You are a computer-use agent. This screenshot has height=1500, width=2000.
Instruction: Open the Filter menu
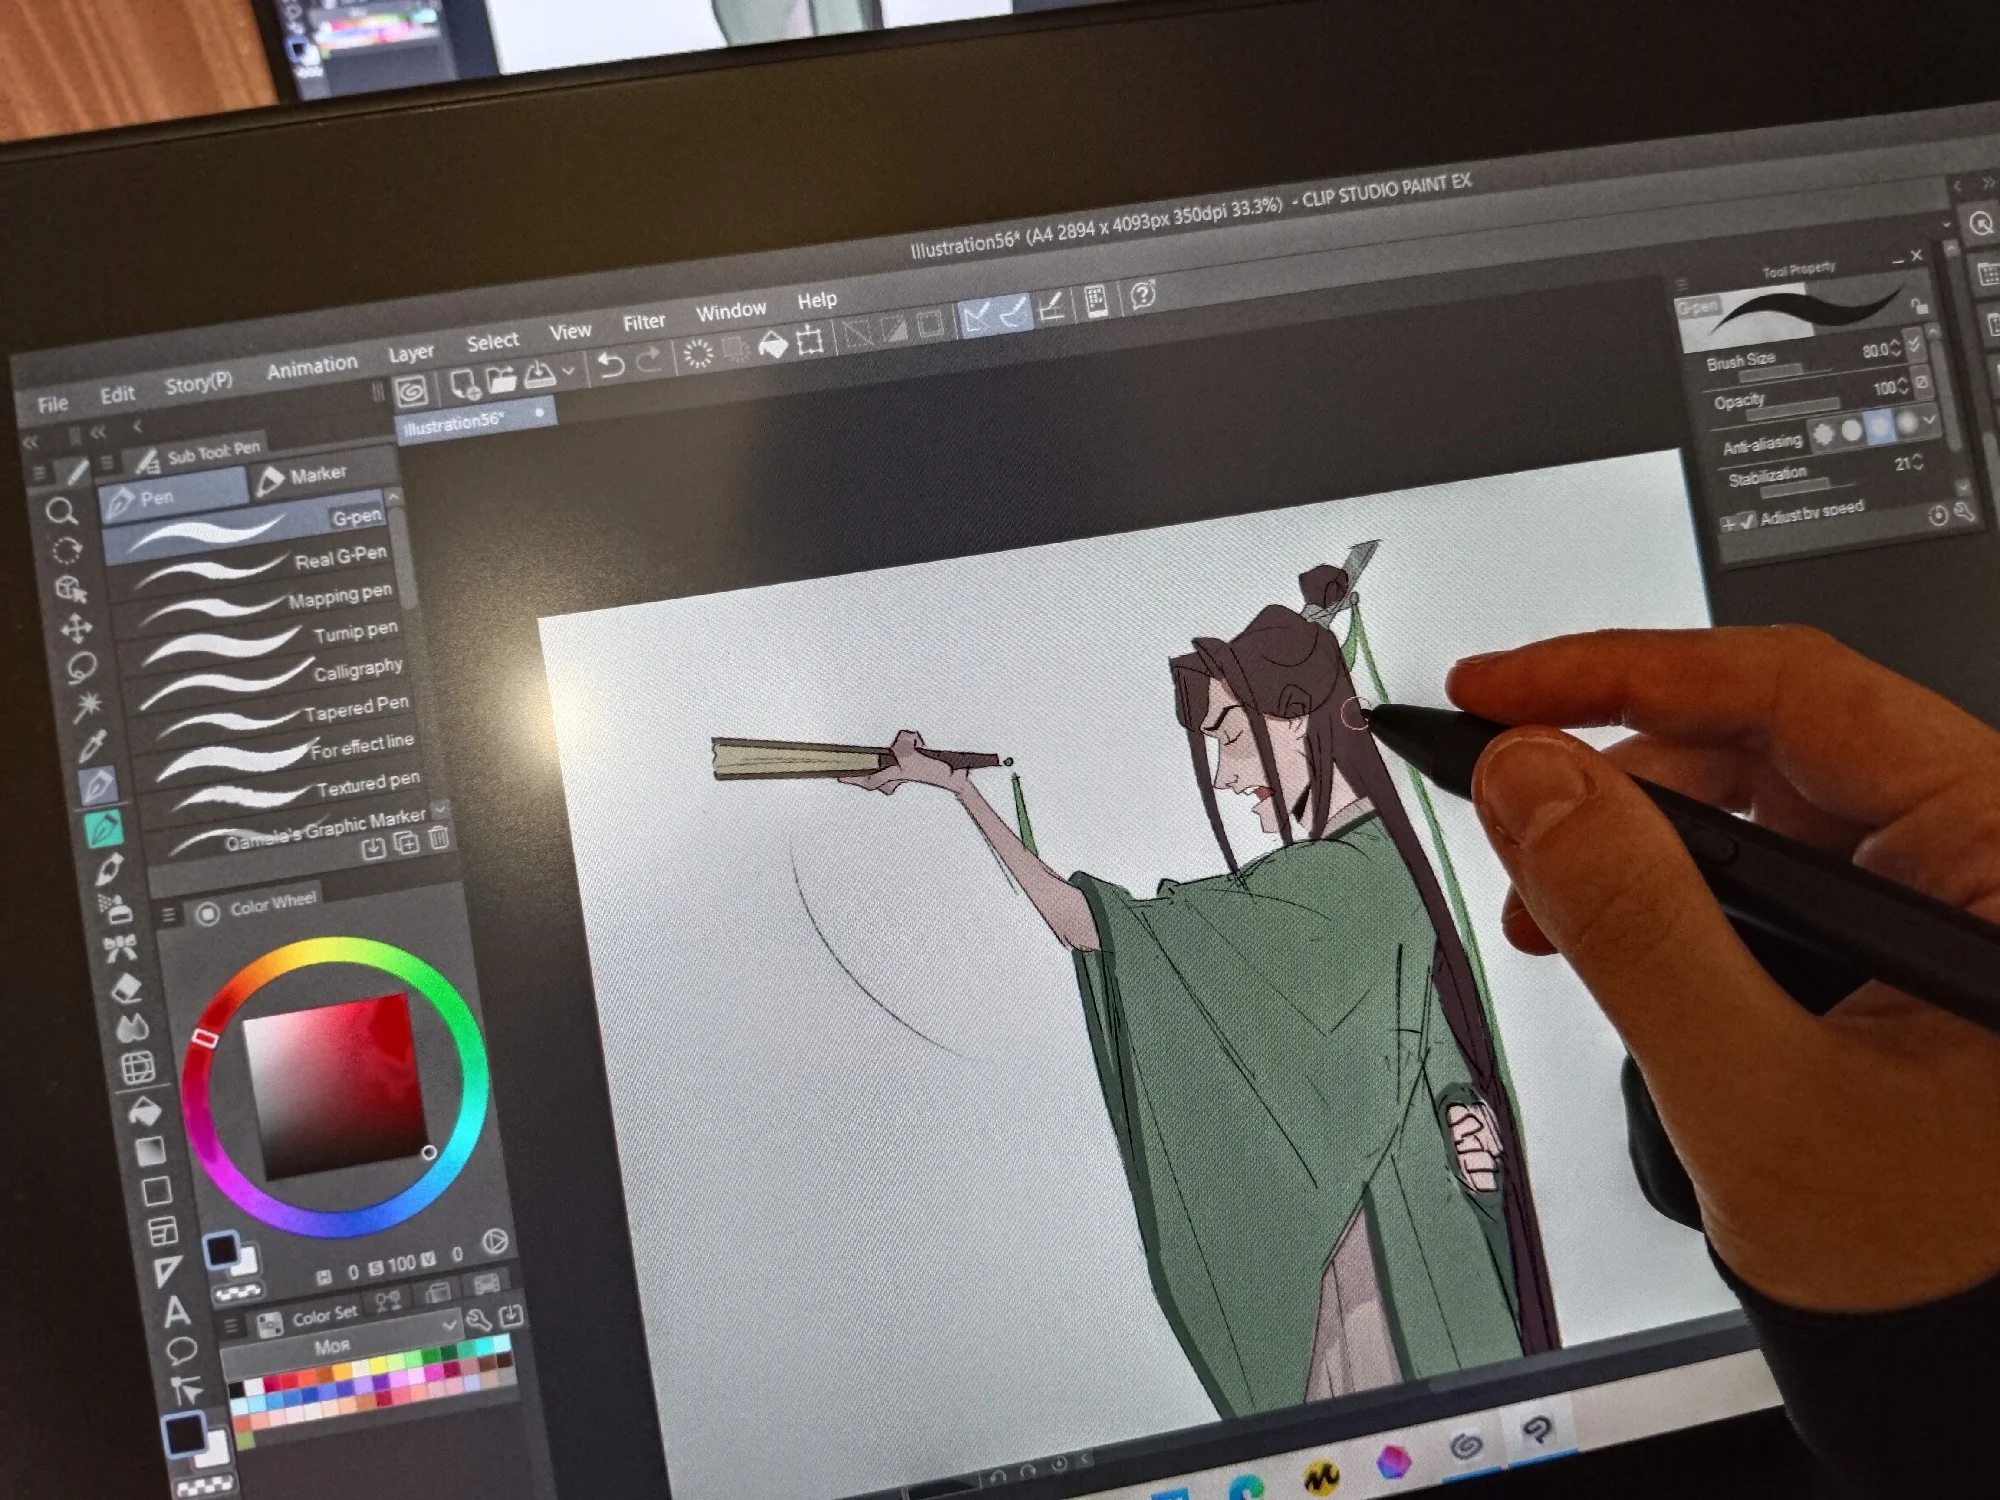643,322
